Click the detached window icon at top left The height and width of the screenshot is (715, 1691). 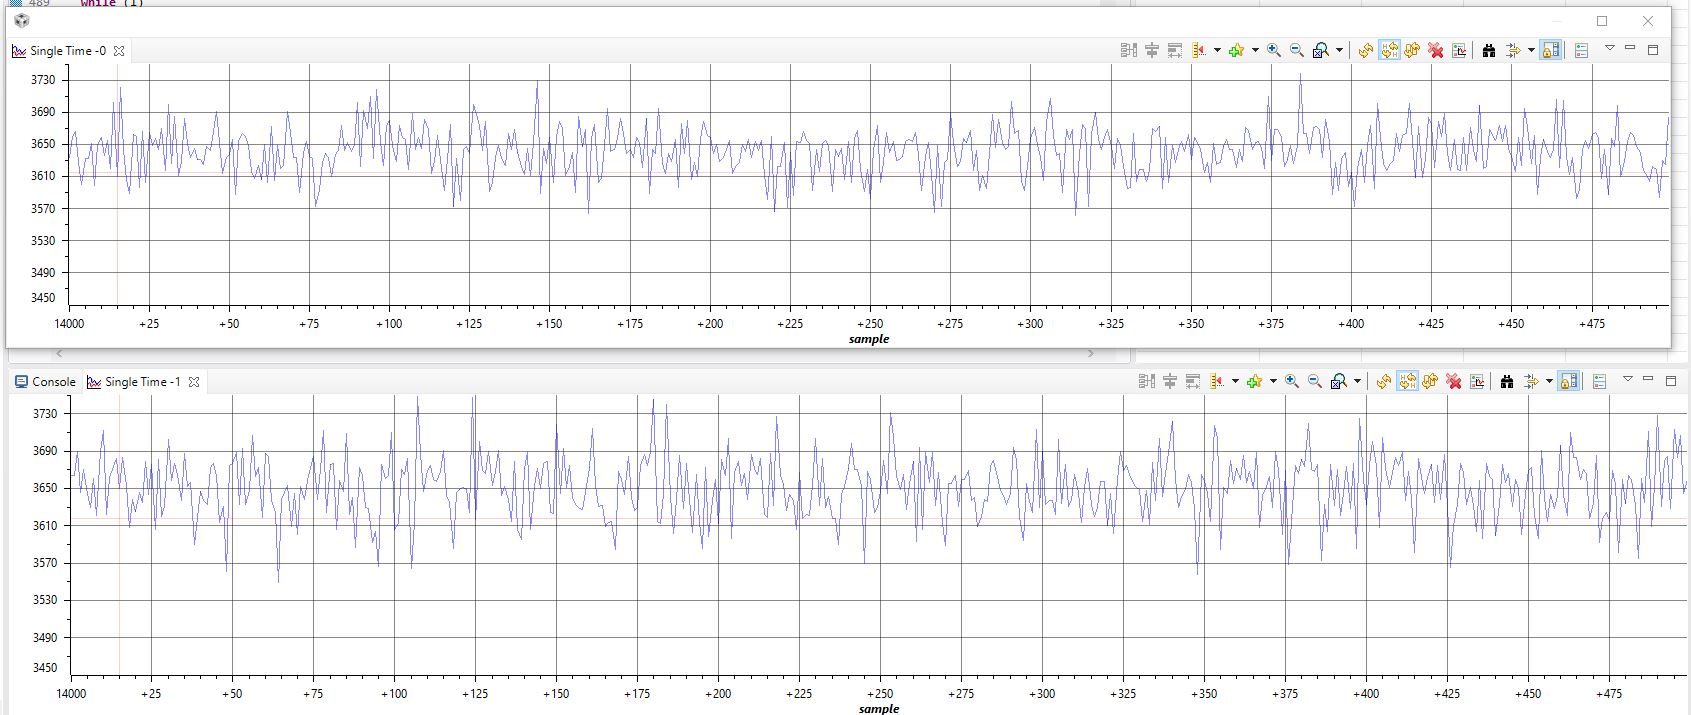tap(21, 21)
